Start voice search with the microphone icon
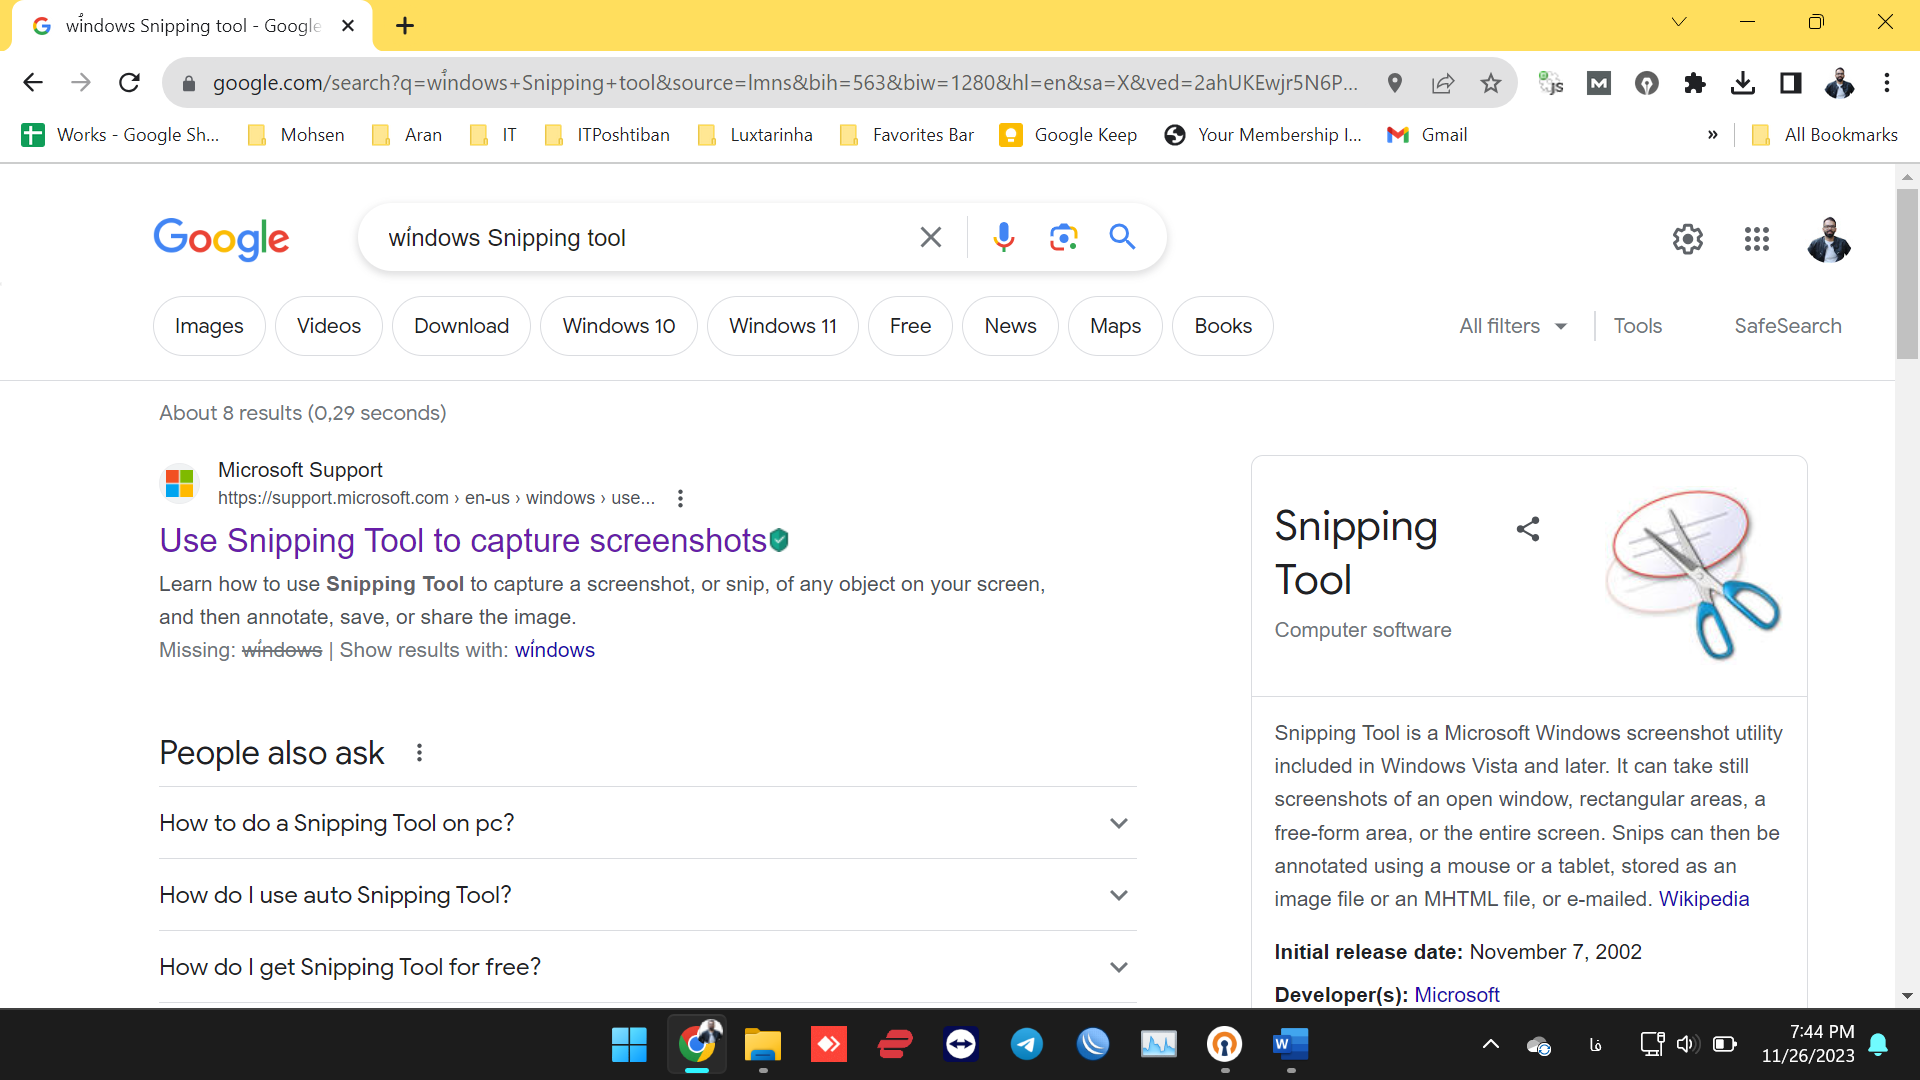The image size is (1920, 1080). 1004,237
